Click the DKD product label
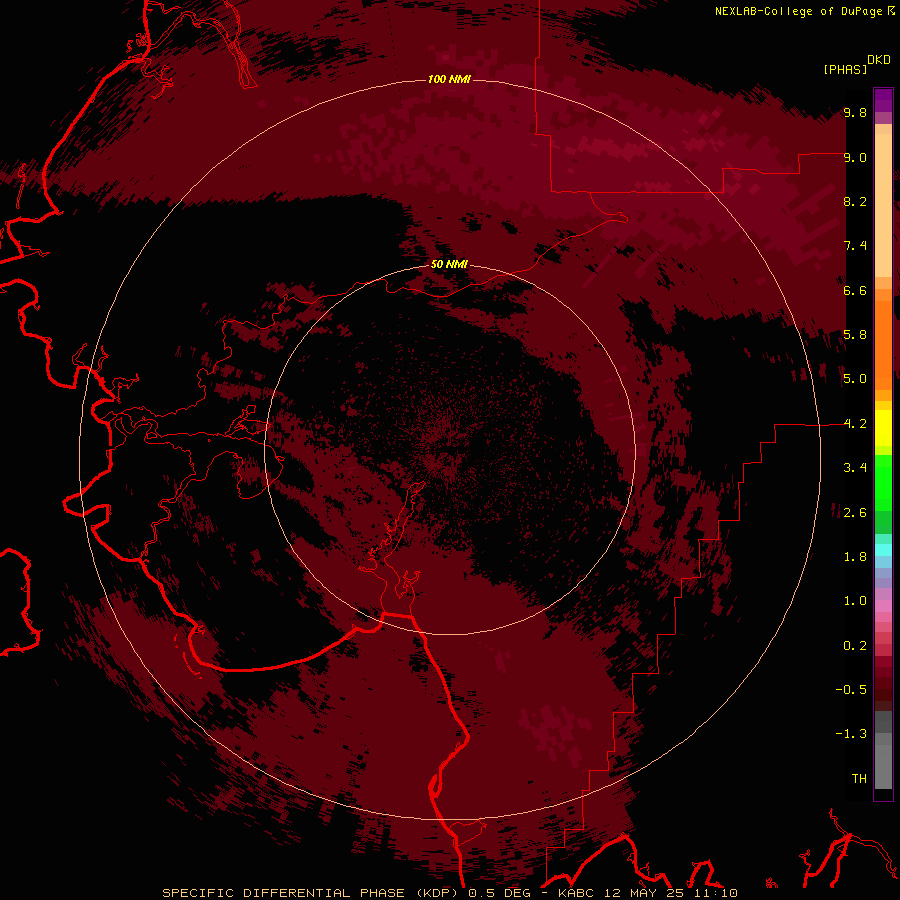Screen dimensions: 900x900 click(x=879, y=60)
